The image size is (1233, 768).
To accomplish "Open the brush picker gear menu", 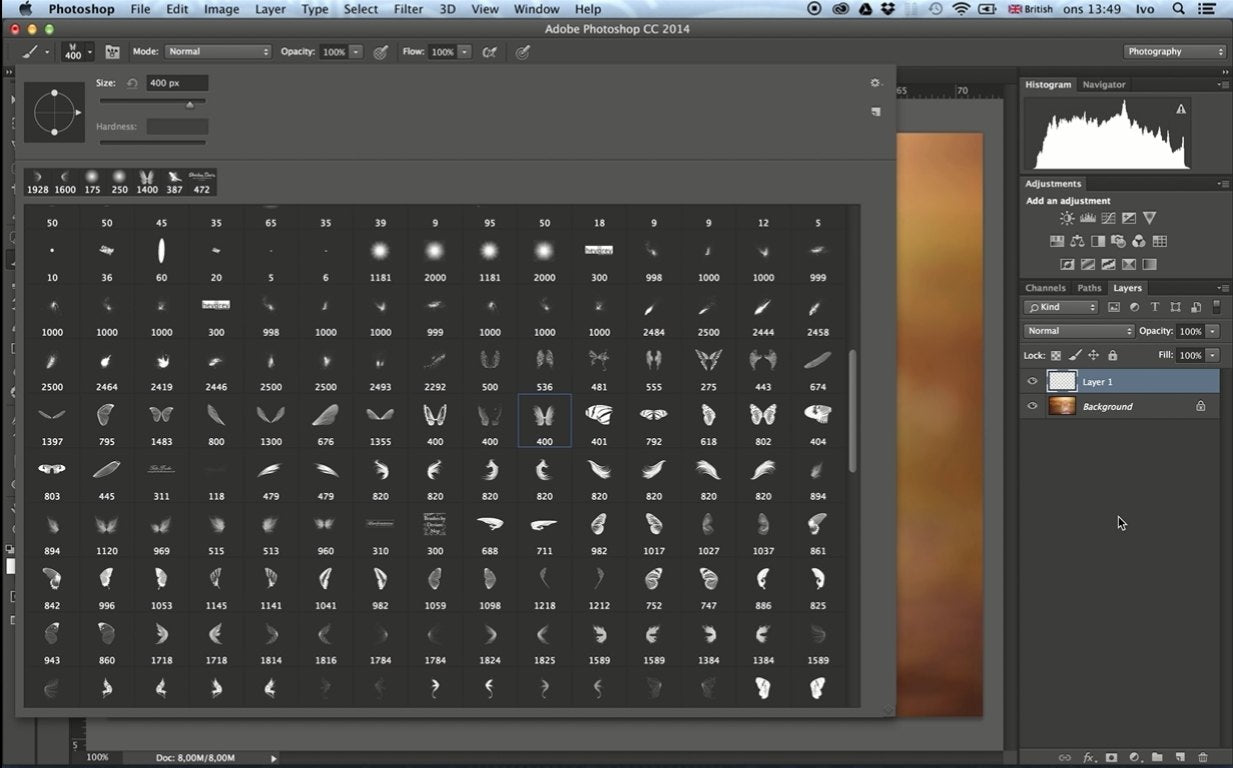I will pyautogui.click(x=875, y=83).
